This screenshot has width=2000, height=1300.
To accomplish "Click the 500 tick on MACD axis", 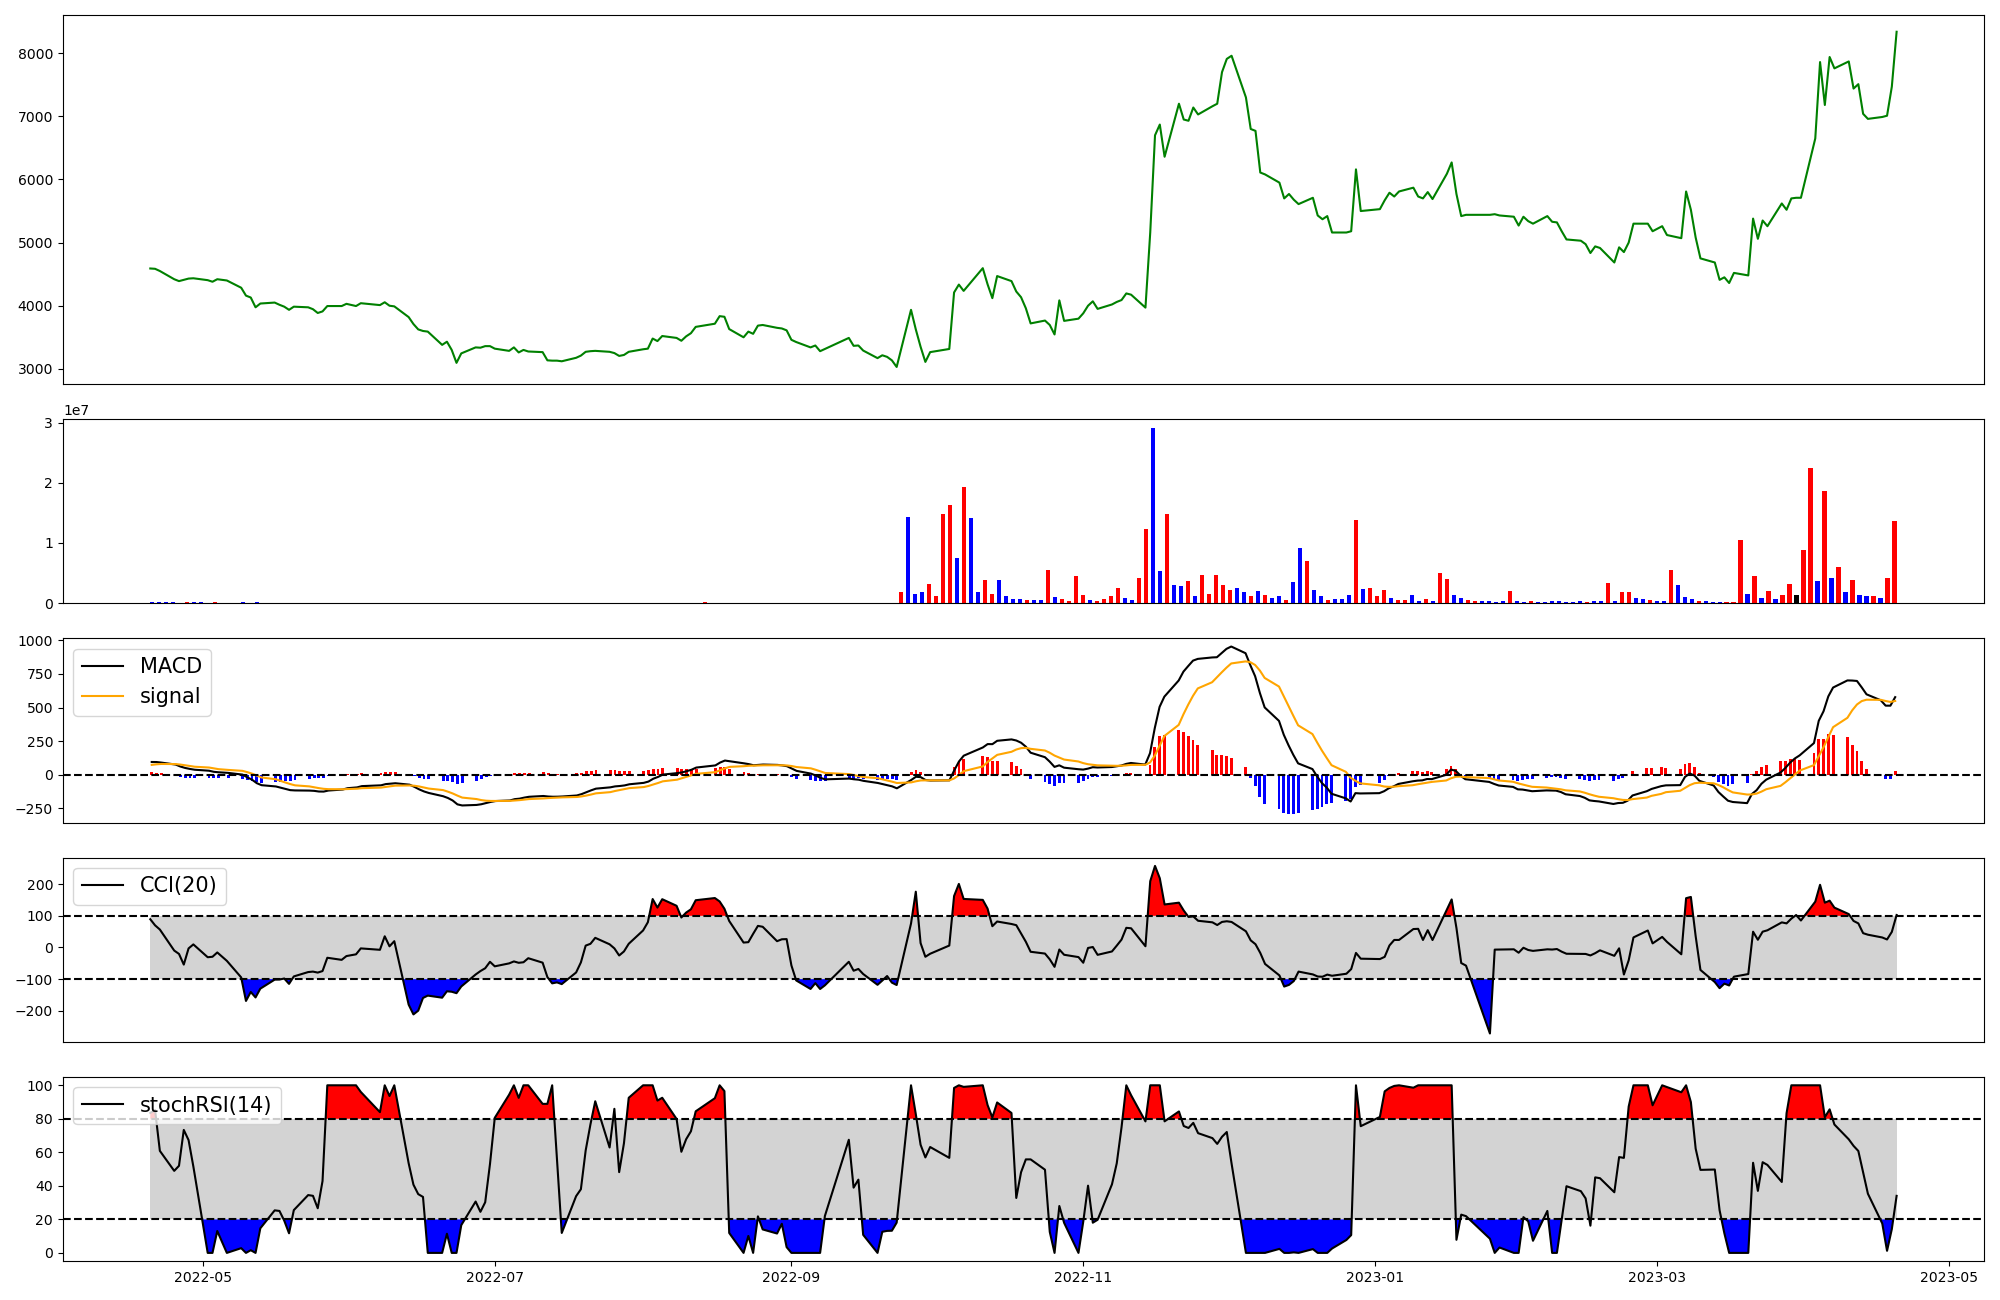I will pos(40,708).
